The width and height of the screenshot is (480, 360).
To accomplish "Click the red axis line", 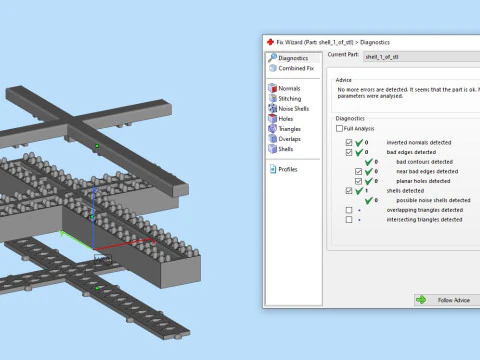I will [125, 244].
